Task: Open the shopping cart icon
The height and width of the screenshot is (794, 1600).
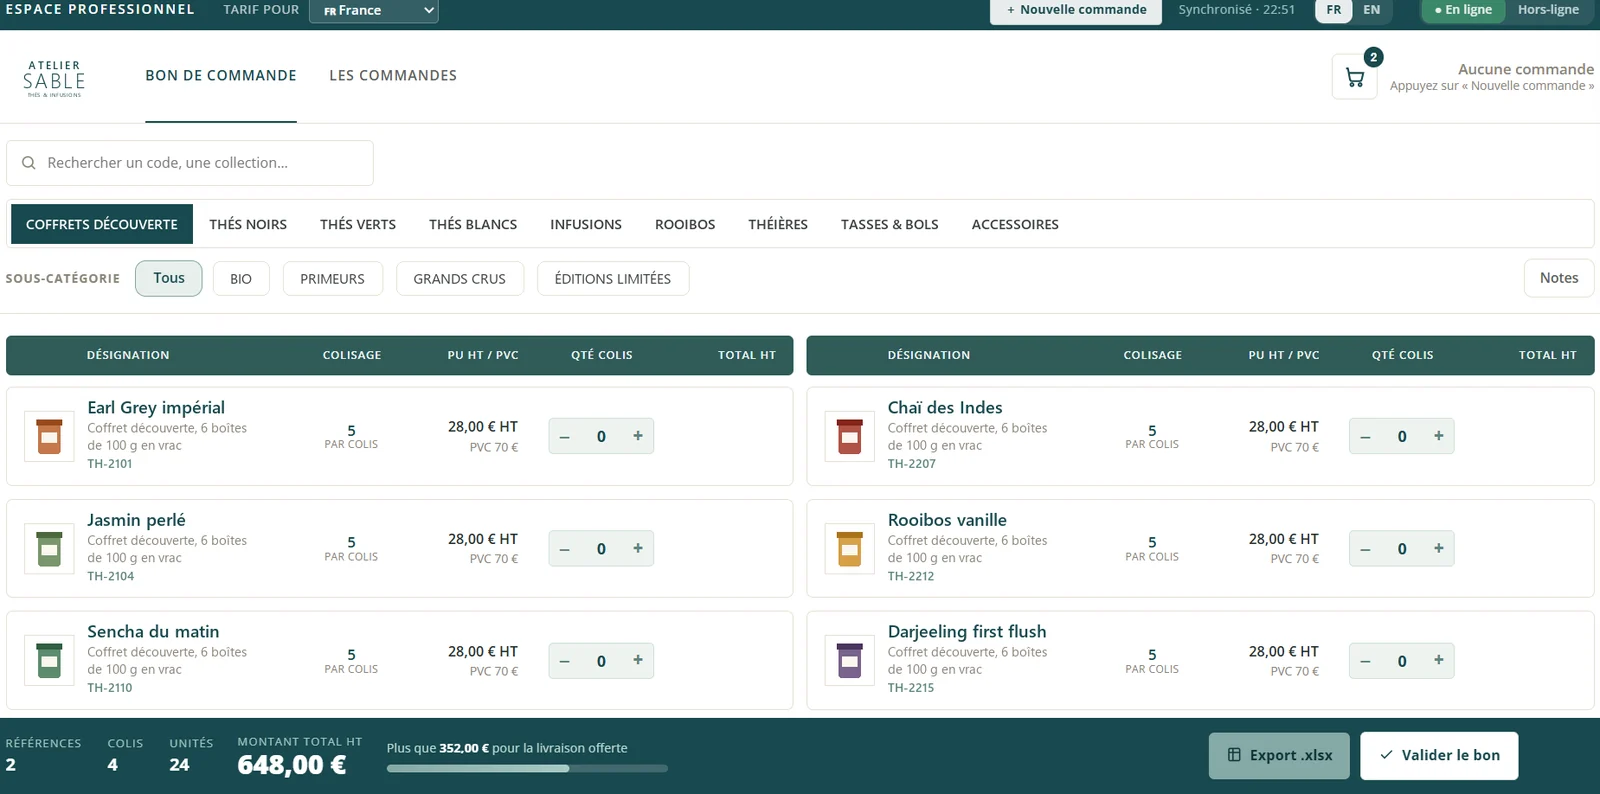Action: pos(1355,77)
